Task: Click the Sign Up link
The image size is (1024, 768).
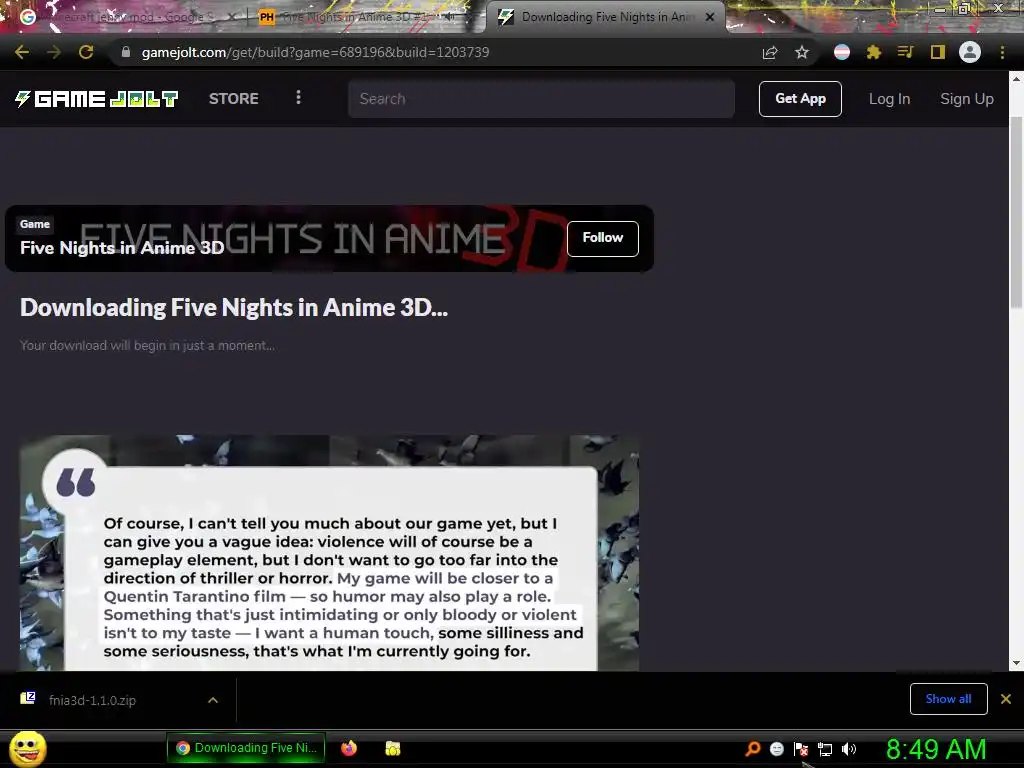Action: 967,99
